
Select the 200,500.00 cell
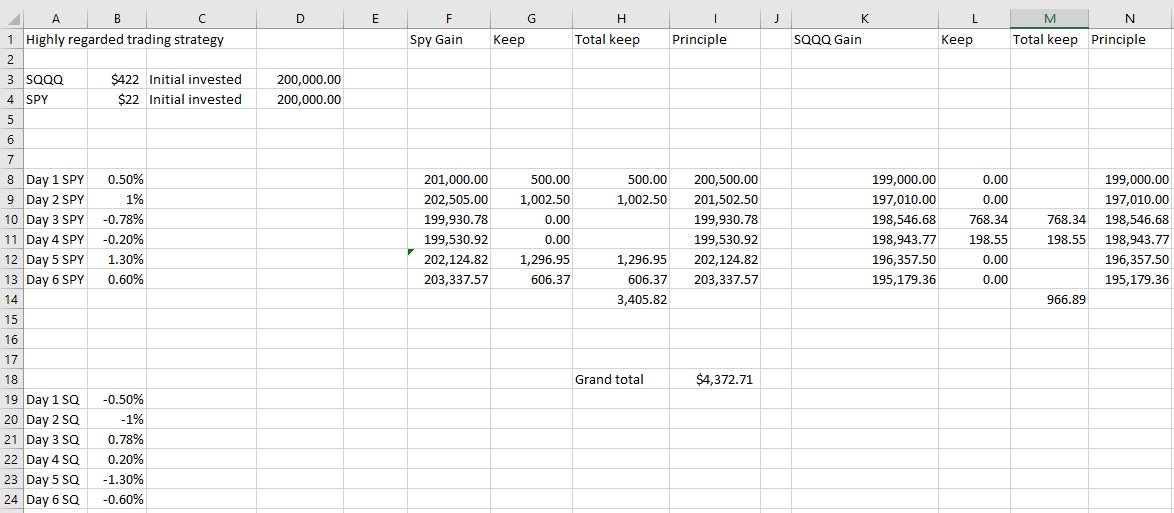point(715,179)
